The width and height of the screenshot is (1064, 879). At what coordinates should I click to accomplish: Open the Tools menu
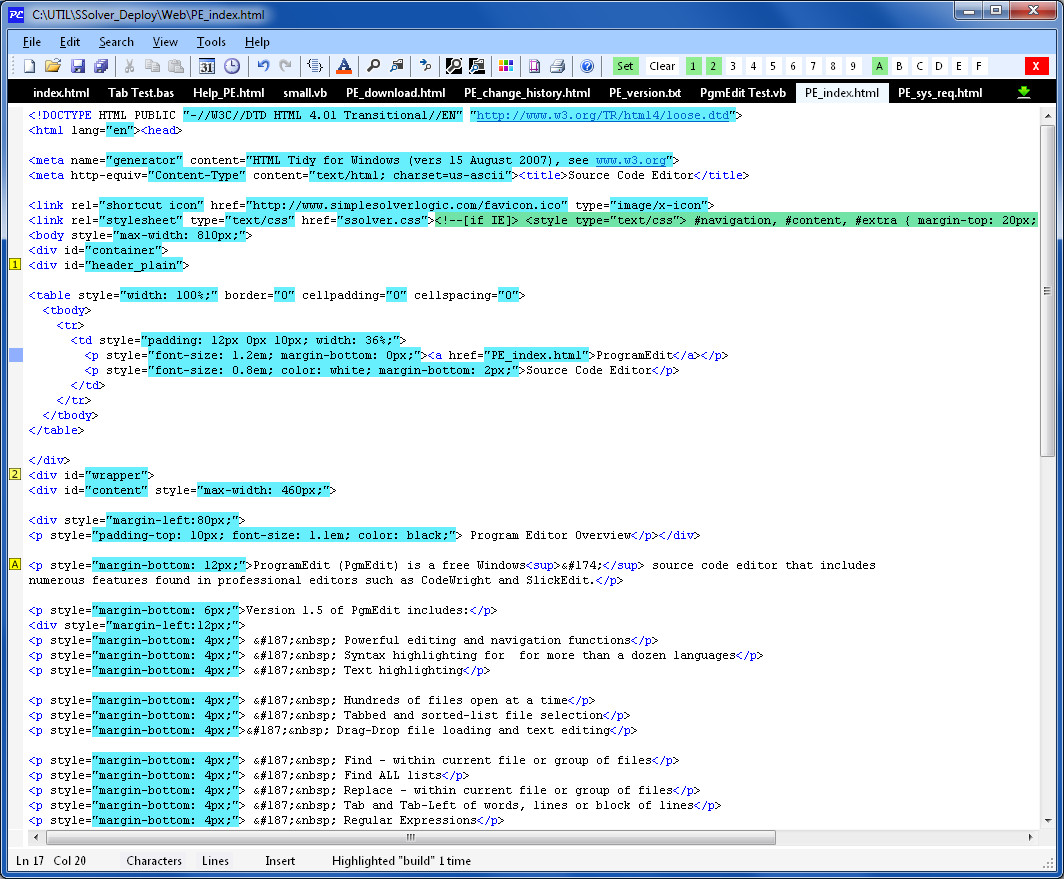click(211, 42)
